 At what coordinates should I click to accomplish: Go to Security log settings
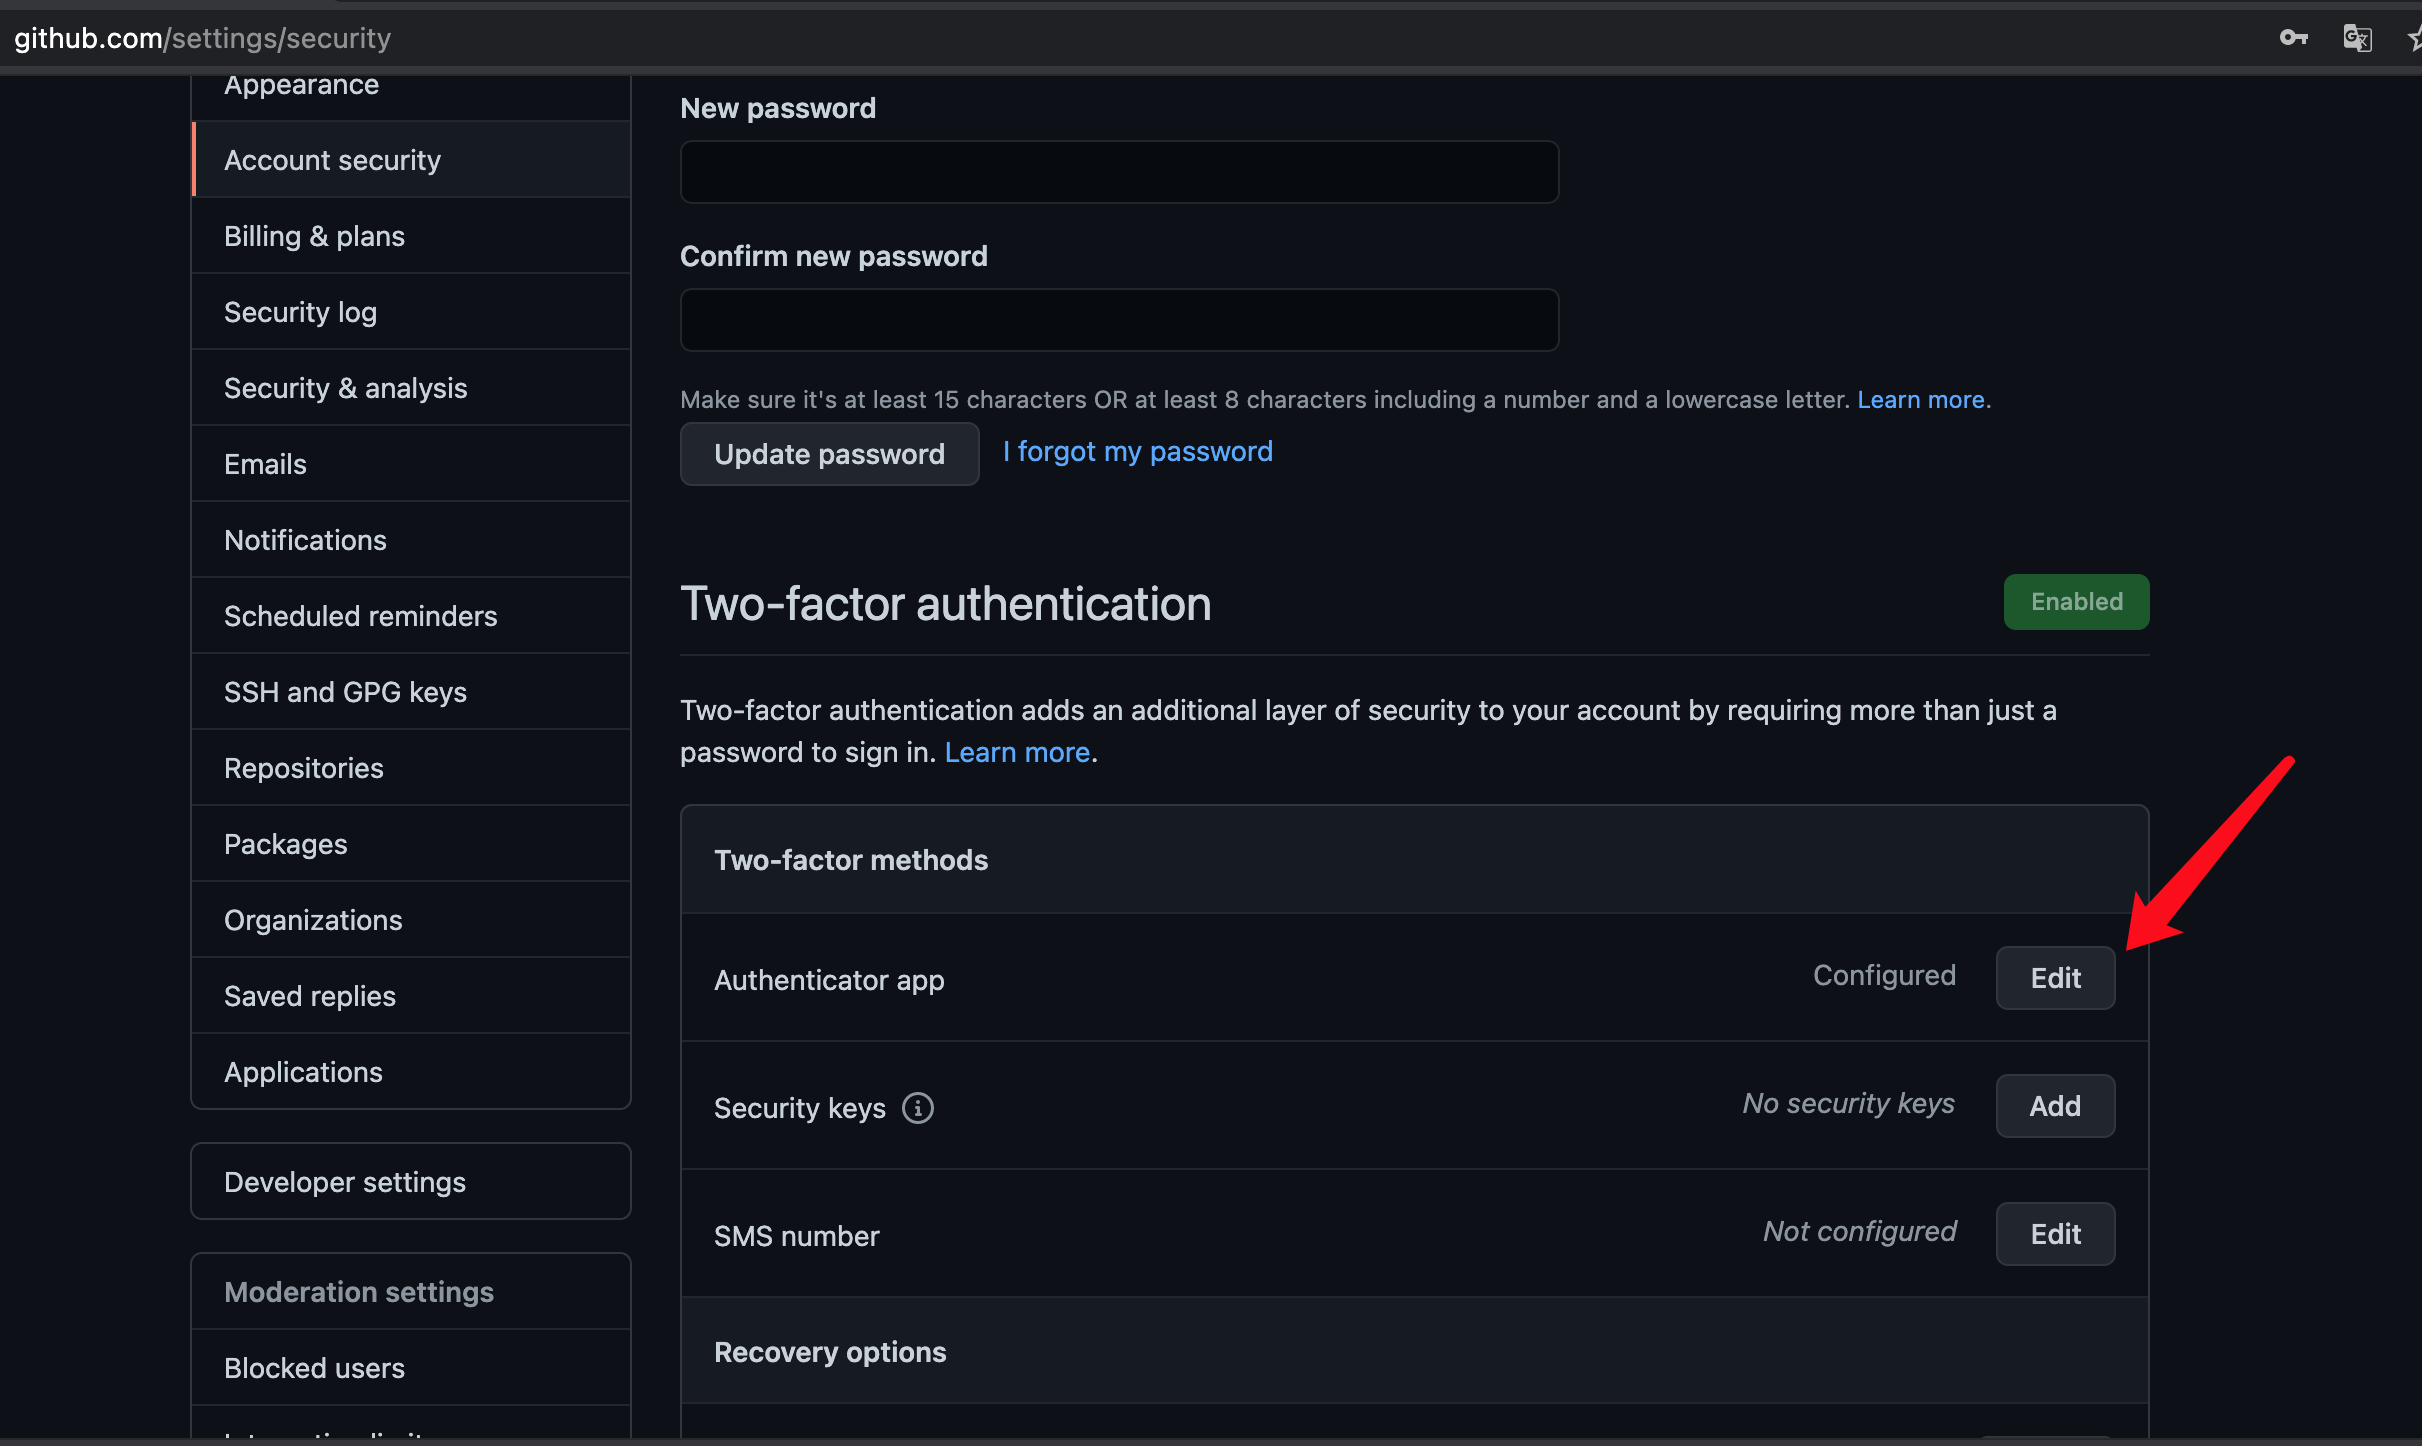tap(300, 312)
